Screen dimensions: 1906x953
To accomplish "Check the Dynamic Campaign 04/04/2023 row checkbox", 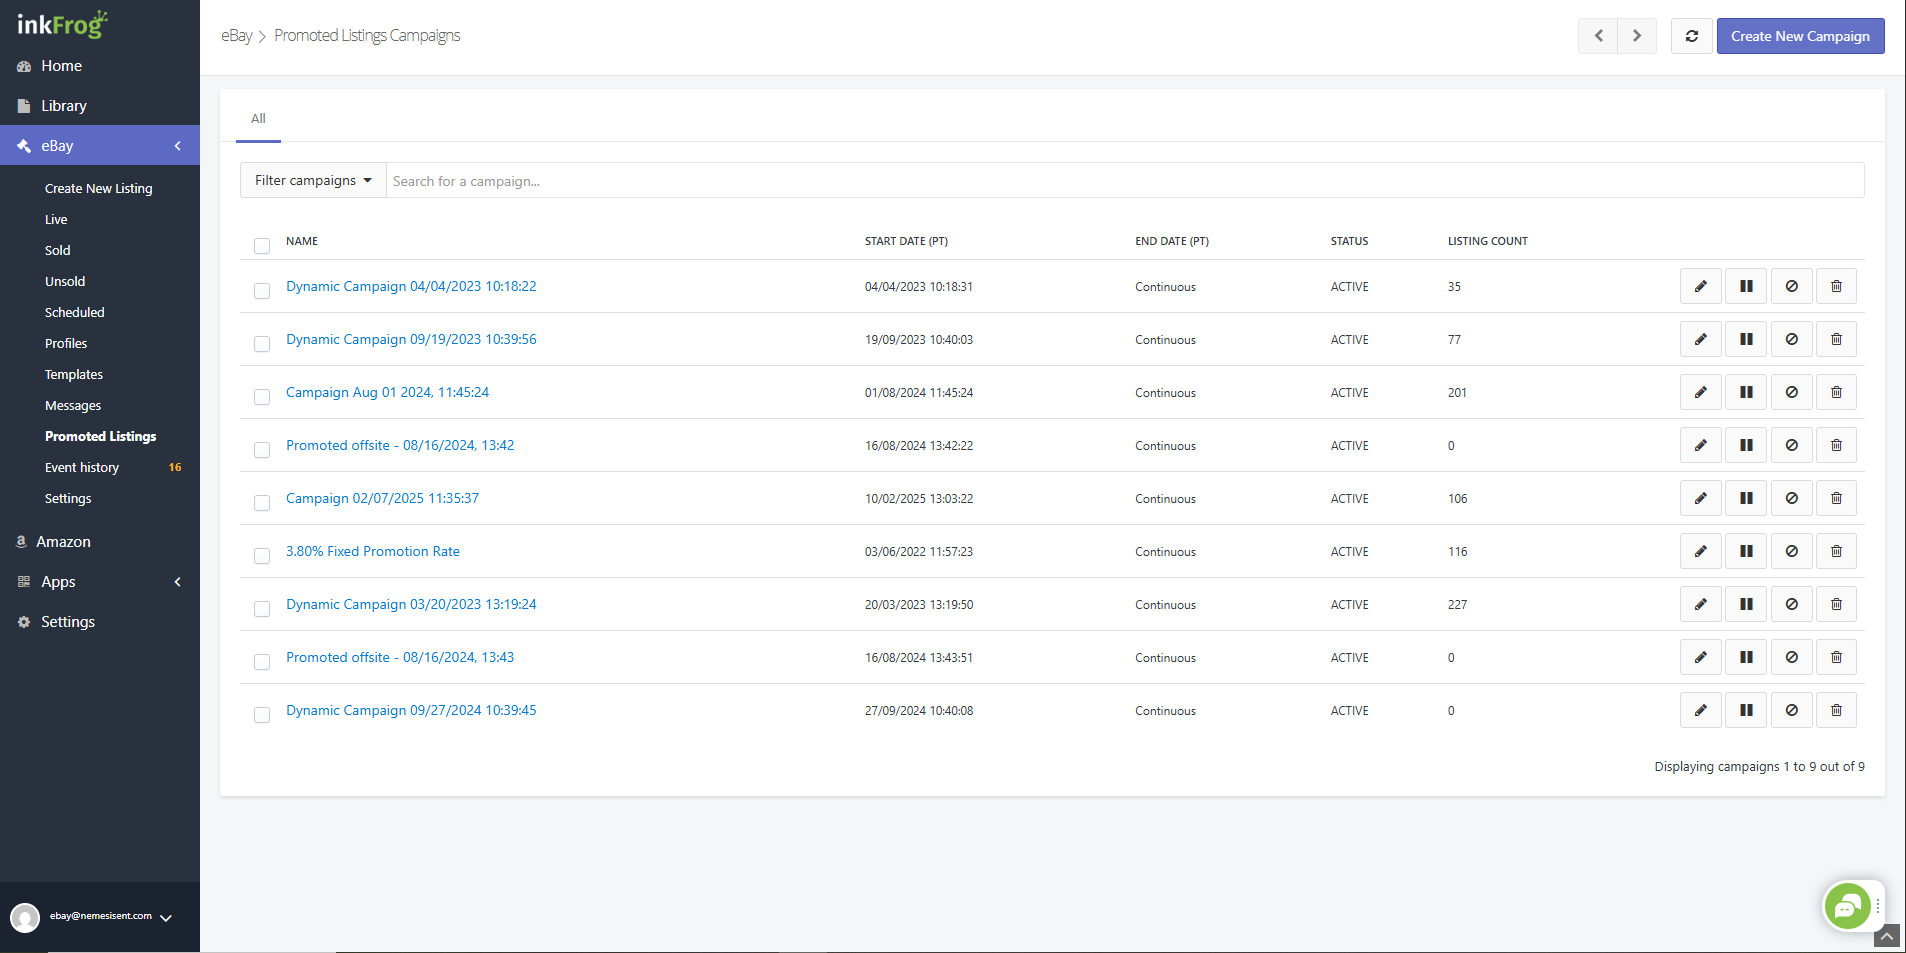I will point(262,291).
